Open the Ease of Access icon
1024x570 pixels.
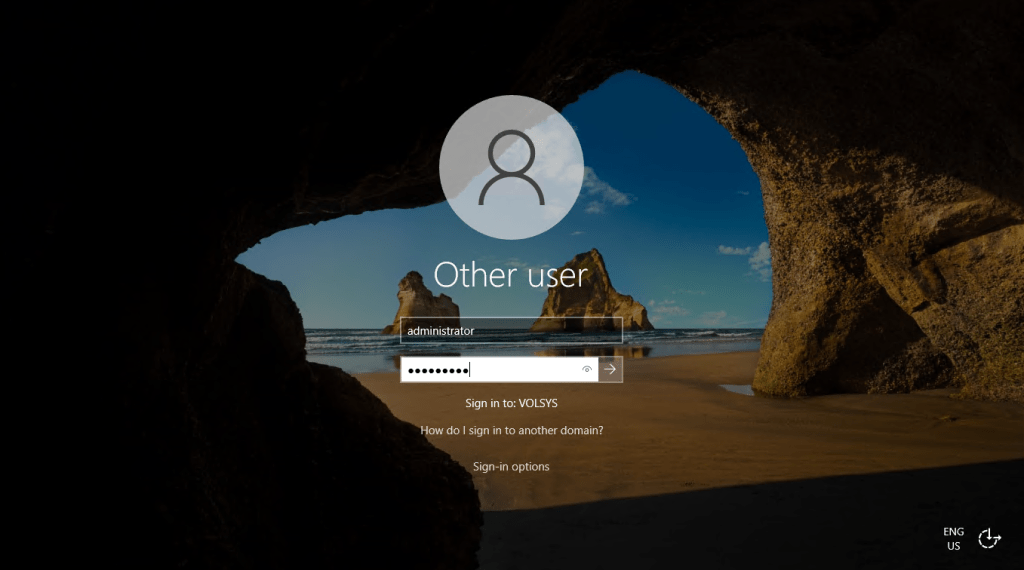[988, 538]
